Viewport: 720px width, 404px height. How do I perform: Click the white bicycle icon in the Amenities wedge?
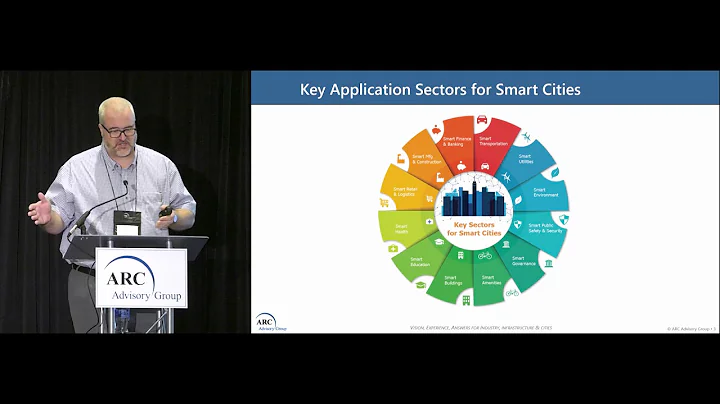pyautogui.click(x=485, y=255)
